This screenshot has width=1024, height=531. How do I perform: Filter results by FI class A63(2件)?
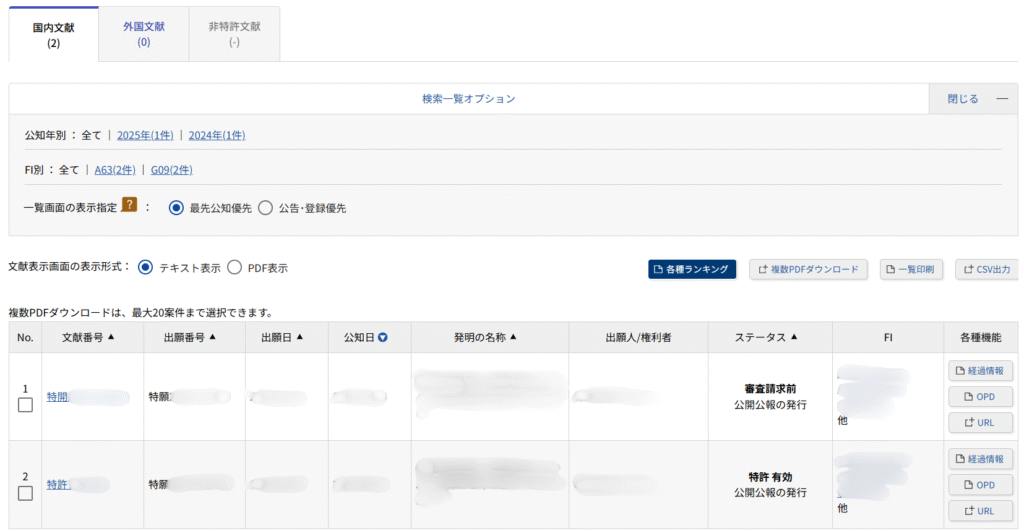[x=115, y=170]
